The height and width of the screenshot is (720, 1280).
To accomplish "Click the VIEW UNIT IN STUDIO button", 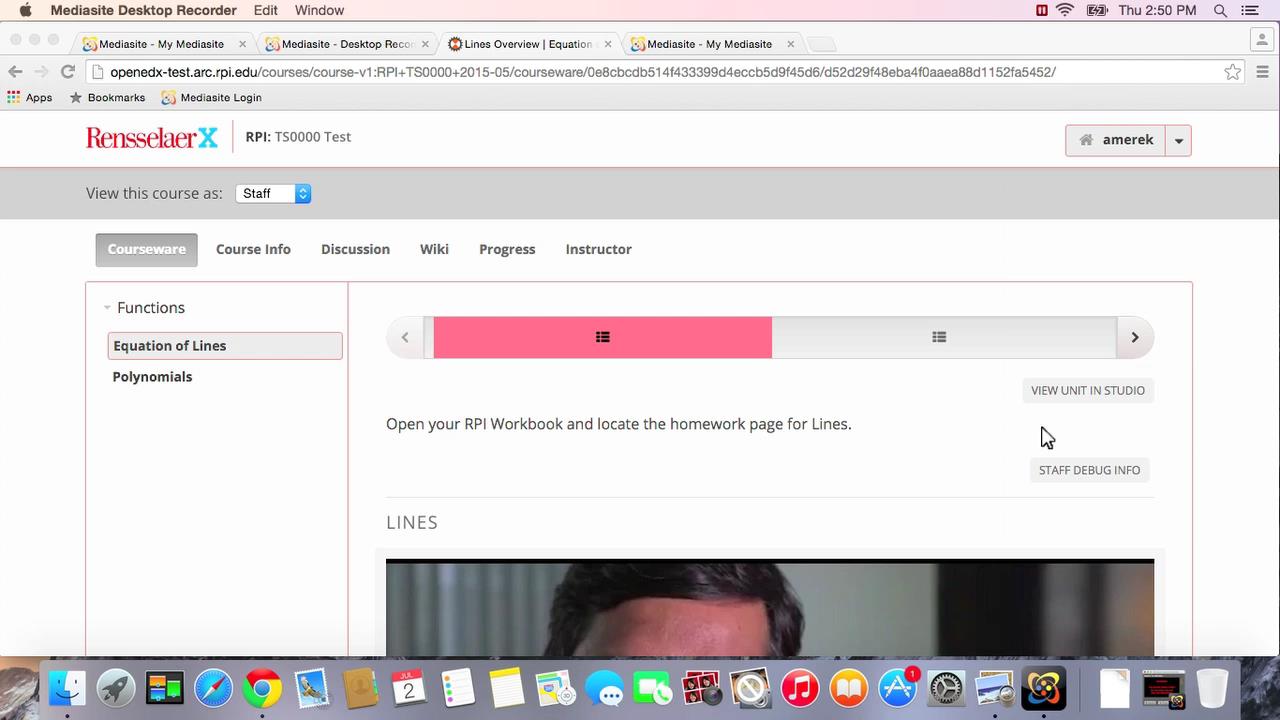I will pyautogui.click(x=1087, y=390).
